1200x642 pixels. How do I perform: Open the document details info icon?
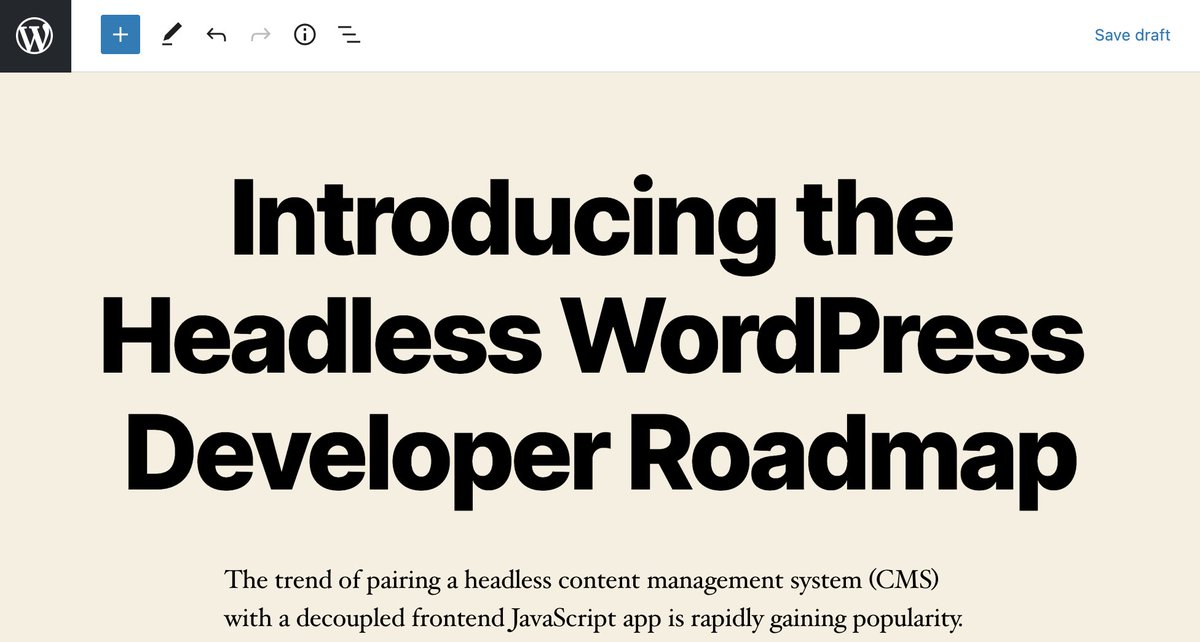pyautogui.click(x=304, y=35)
